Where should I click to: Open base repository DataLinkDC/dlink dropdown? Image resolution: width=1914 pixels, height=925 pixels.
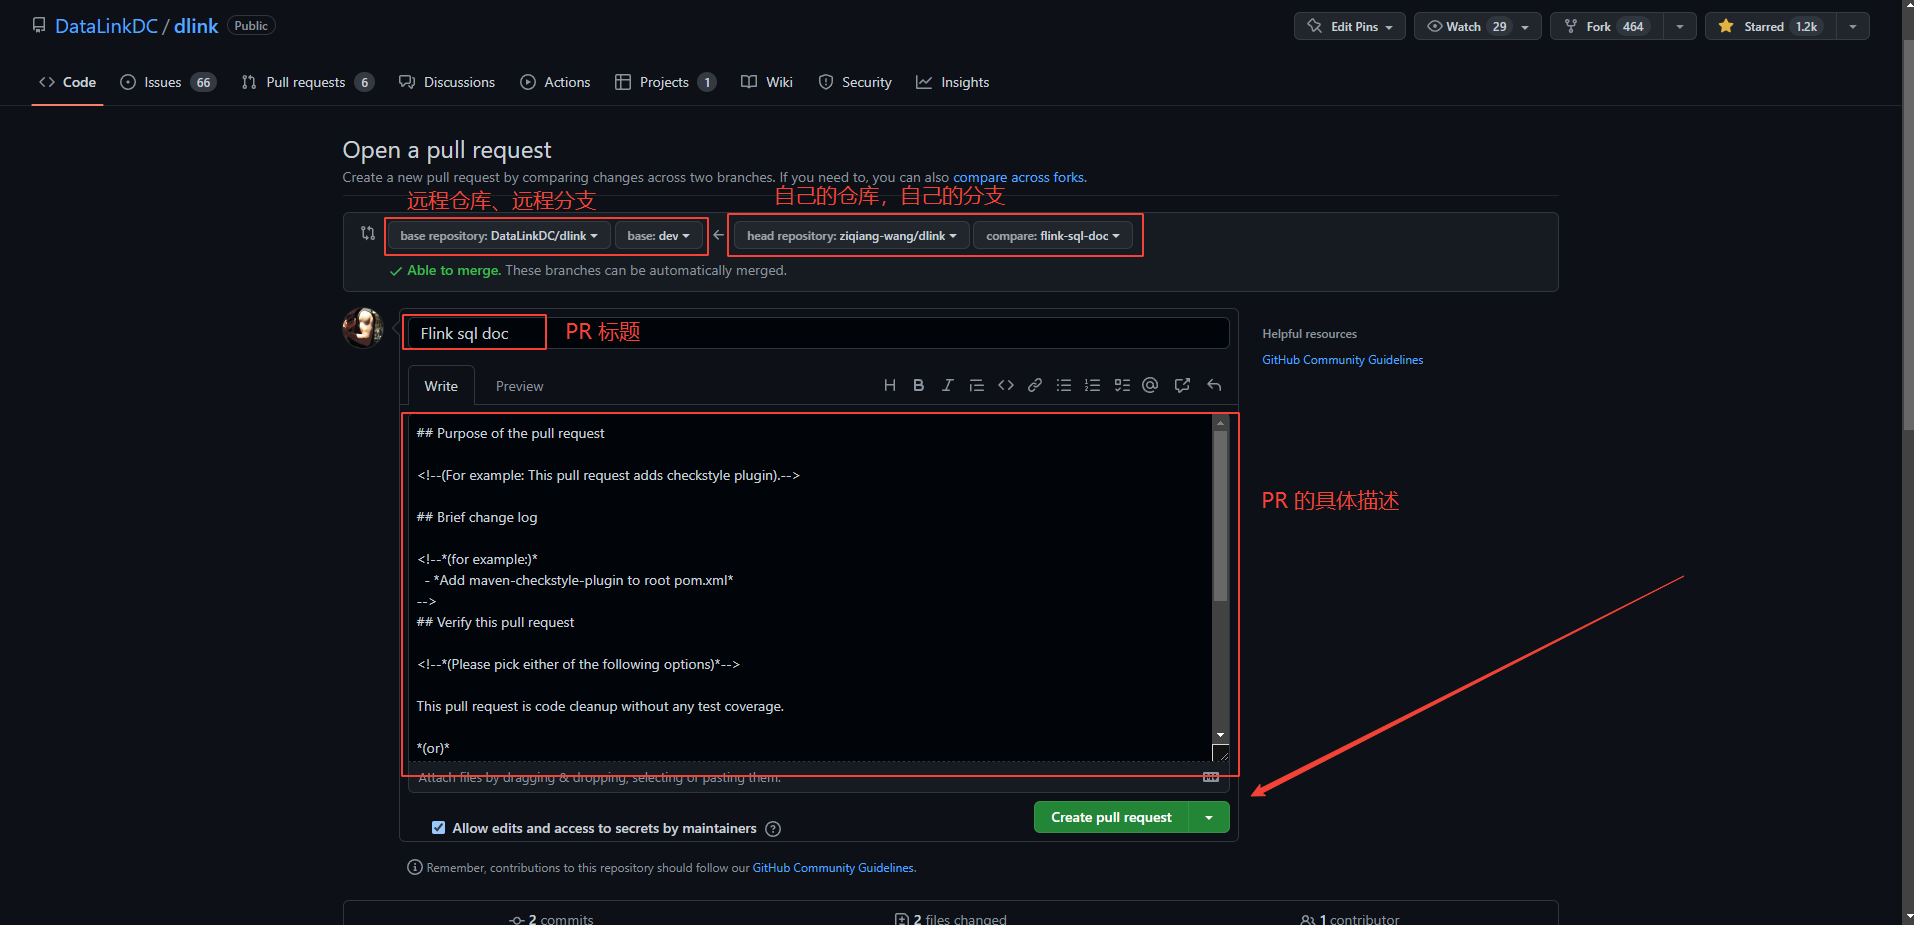499,236
